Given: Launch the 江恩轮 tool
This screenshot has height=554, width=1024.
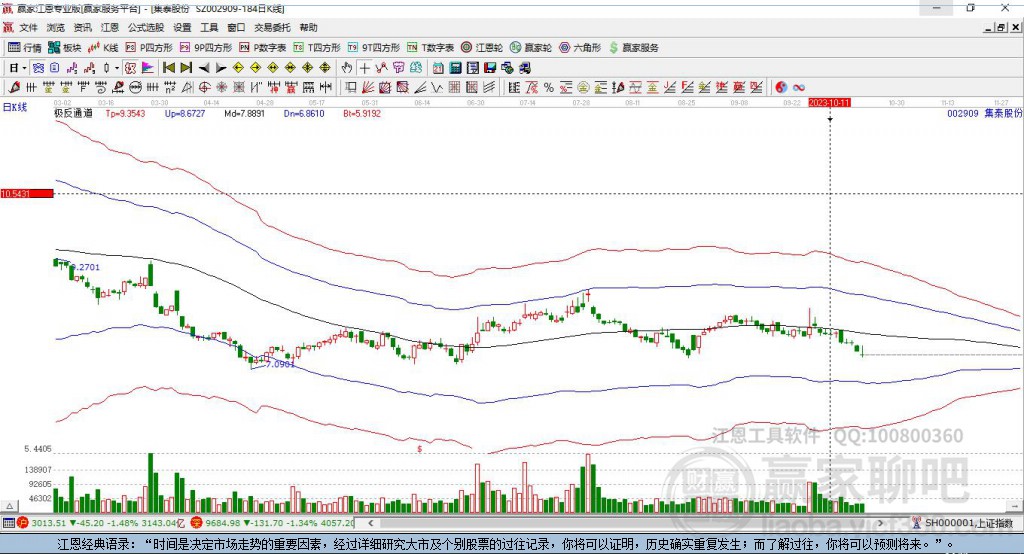Looking at the screenshot, I should coord(482,48).
